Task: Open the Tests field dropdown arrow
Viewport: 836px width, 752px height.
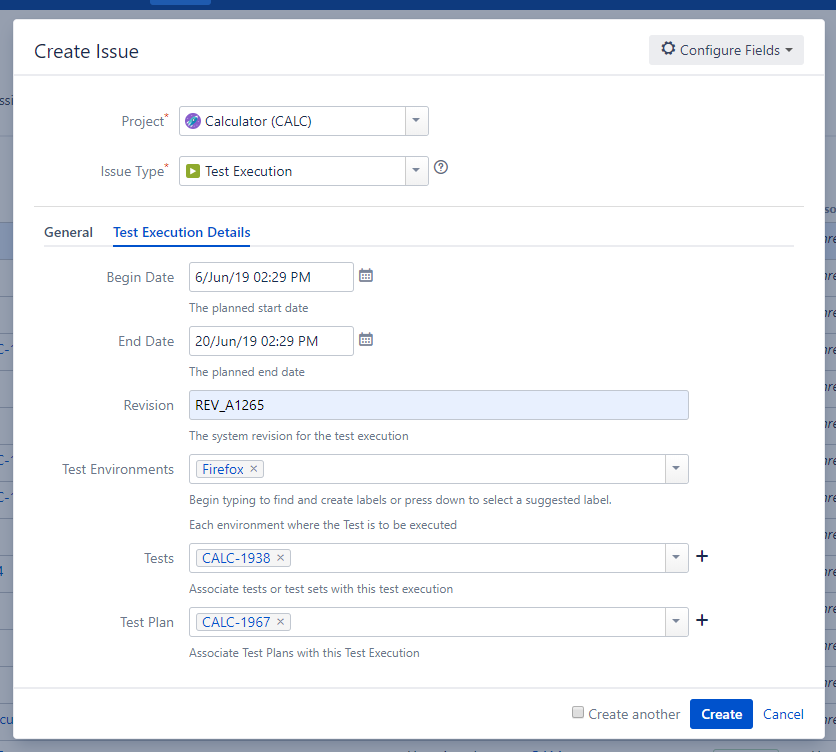Action: tap(677, 558)
